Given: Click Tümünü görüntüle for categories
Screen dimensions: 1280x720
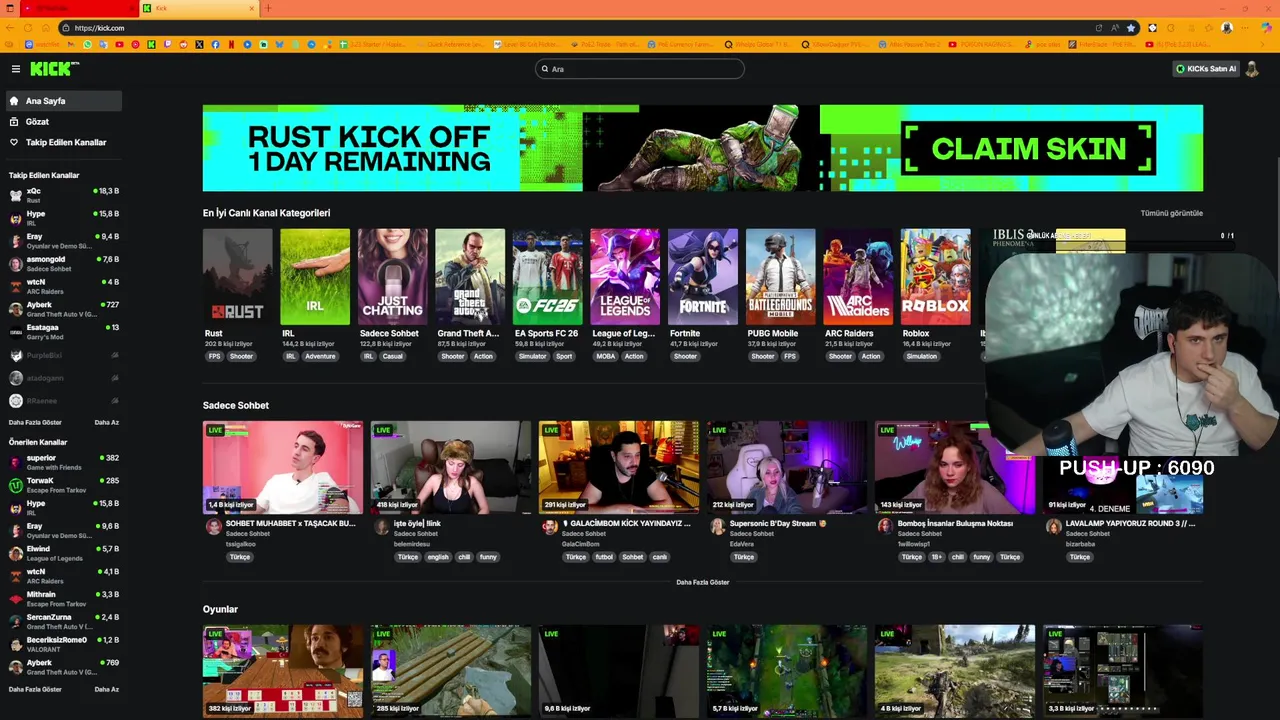Looking at the screenshot, I should click(x=1171, y=213).
